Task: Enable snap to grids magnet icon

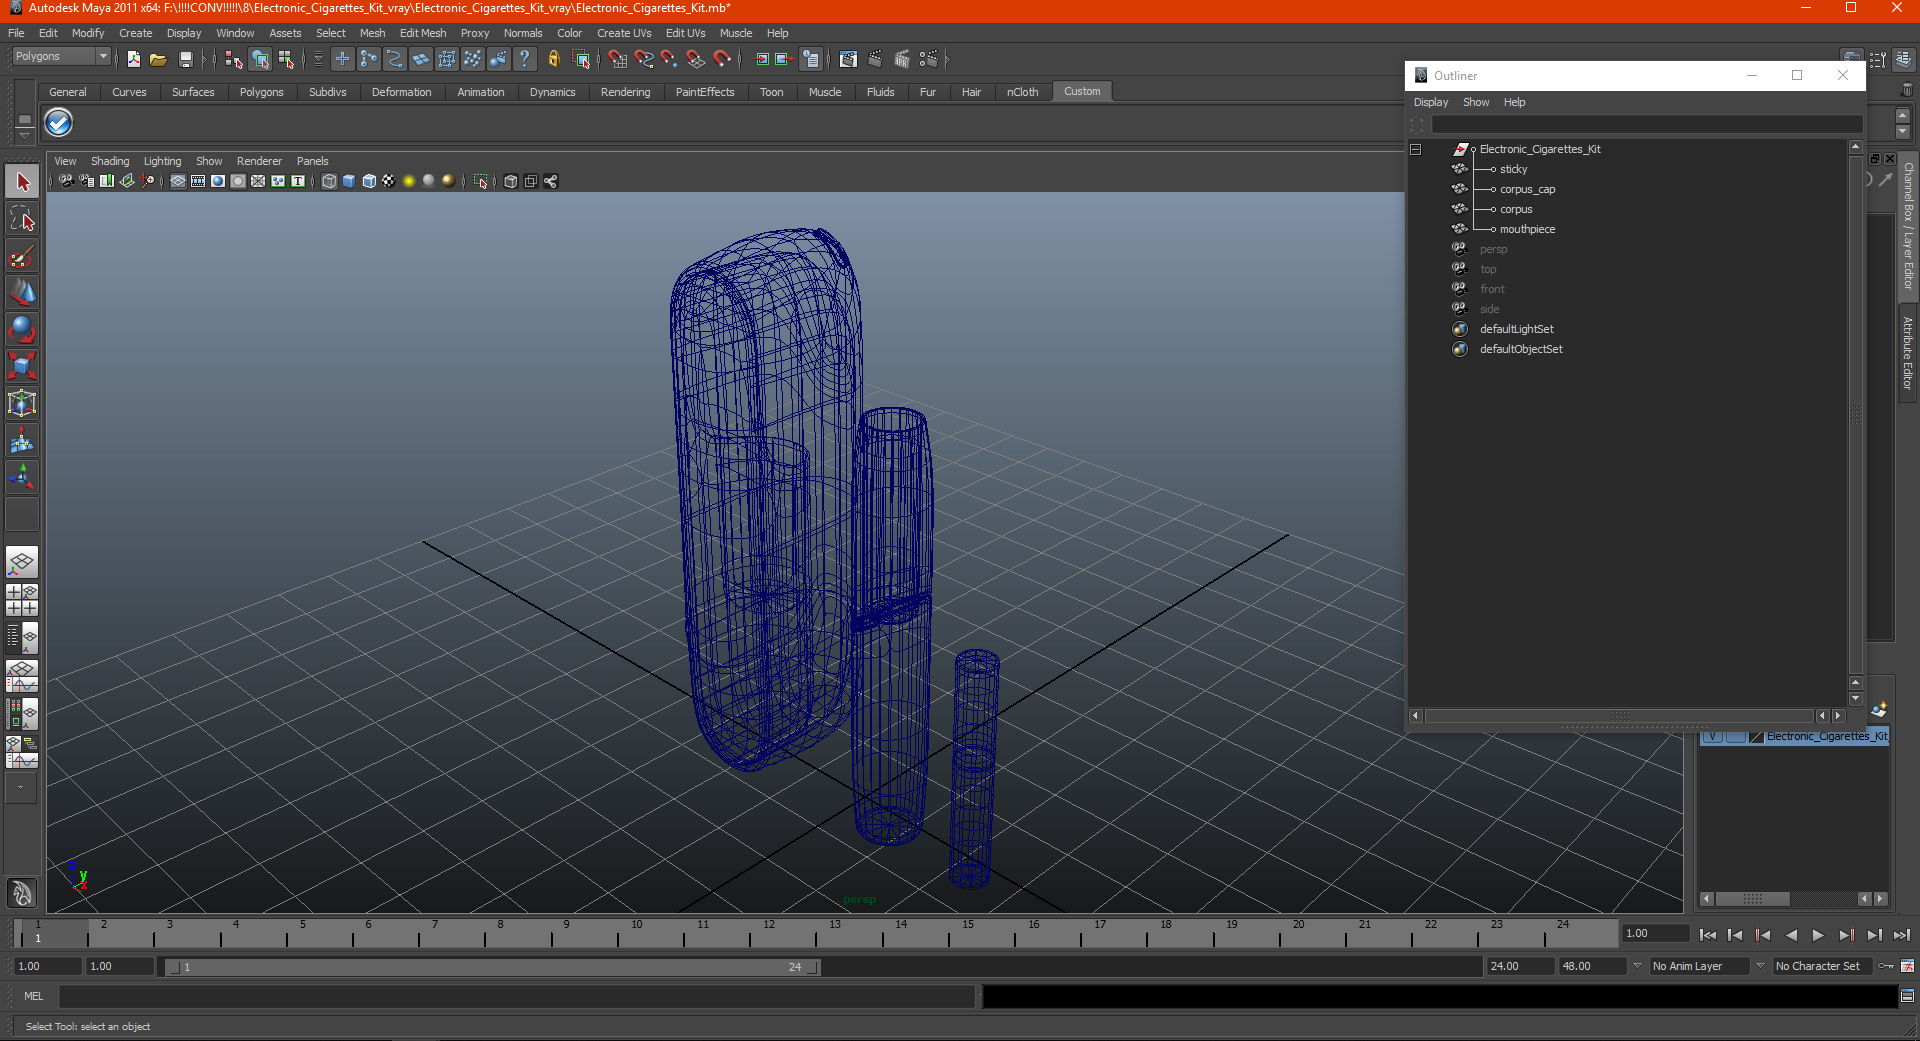Action: coord(618,60)
